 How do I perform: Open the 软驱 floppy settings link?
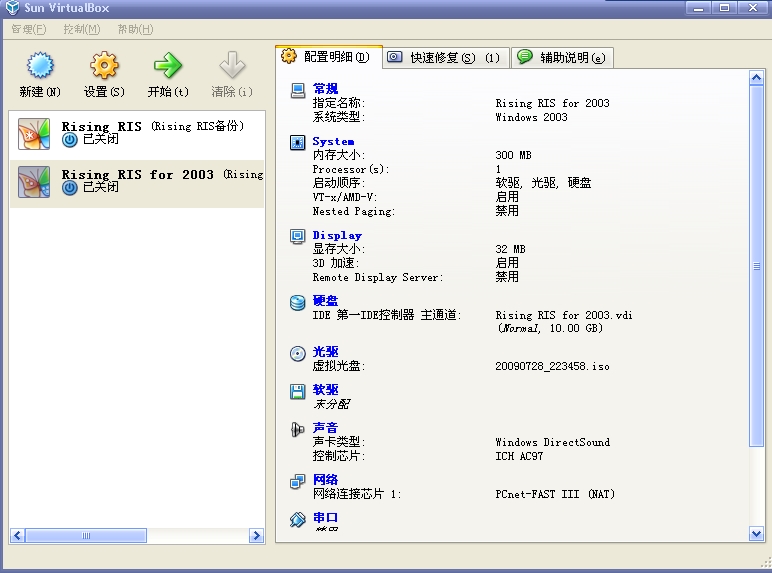[x=325, y=389]
